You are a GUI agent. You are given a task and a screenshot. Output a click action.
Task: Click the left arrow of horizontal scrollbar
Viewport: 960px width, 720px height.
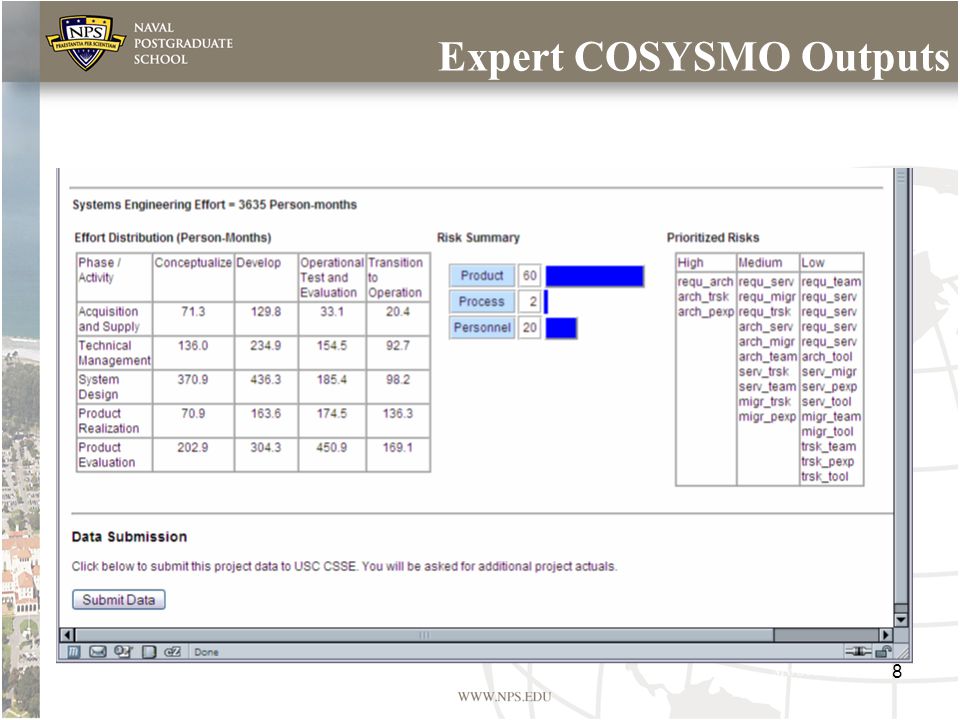pyautogui.click(x=67, y=635)
